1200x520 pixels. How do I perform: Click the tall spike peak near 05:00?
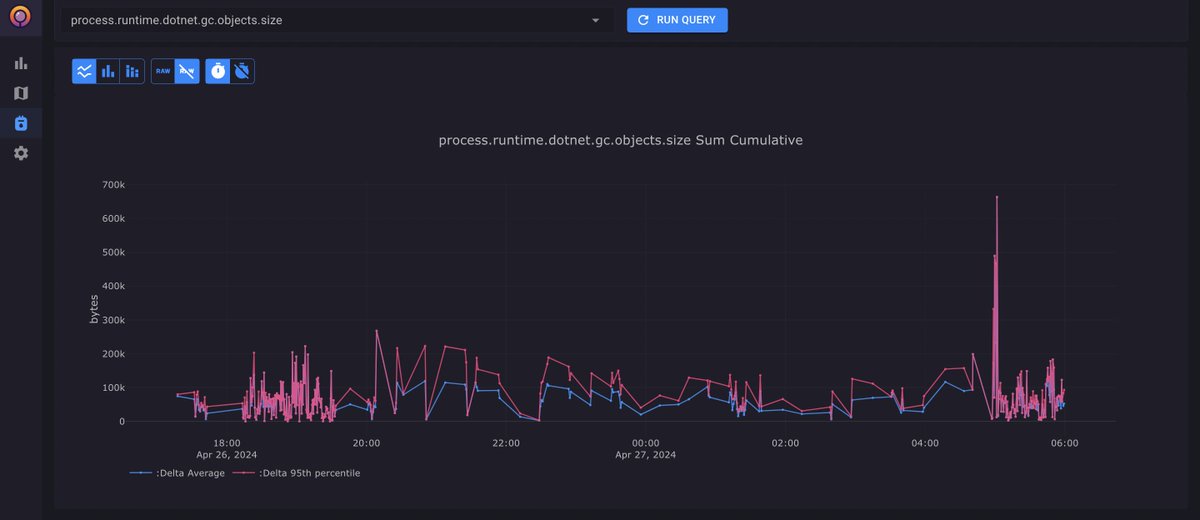click(997, 197)
